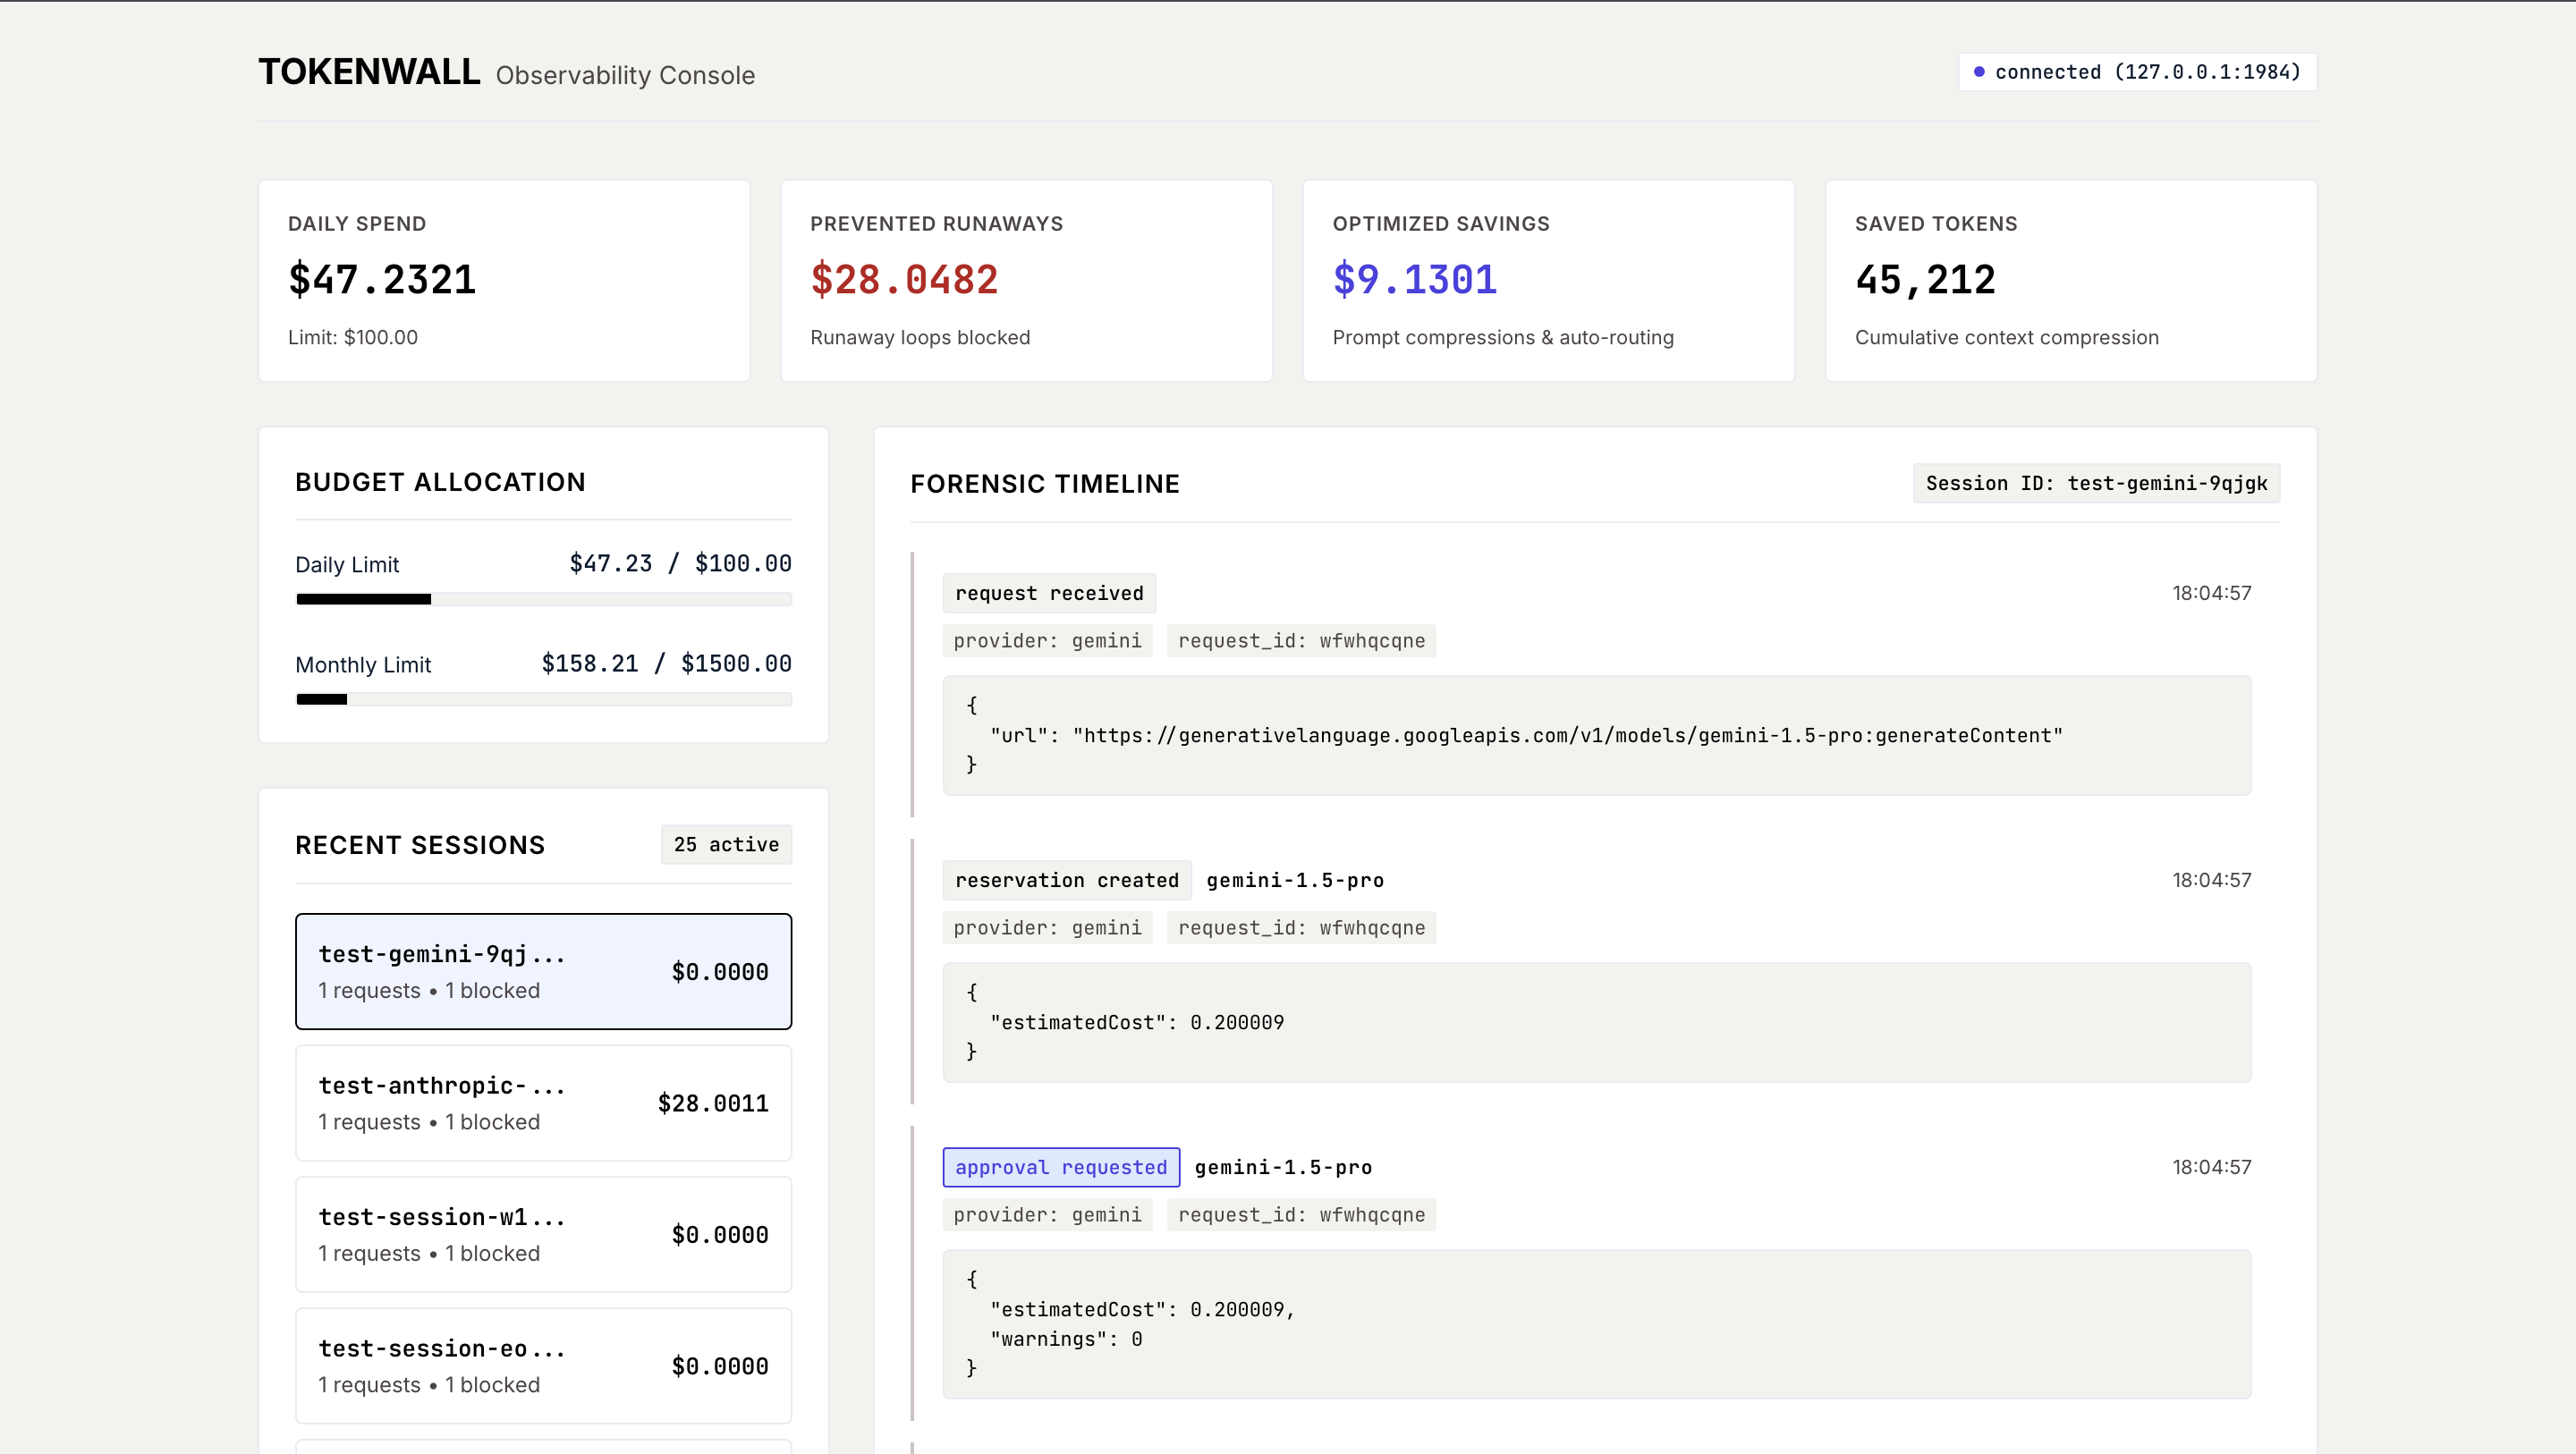Viewport: 2576px width, 1454px height.
Task: Click the Forensic Timeline heading
Action: (x=1045, y=484)
